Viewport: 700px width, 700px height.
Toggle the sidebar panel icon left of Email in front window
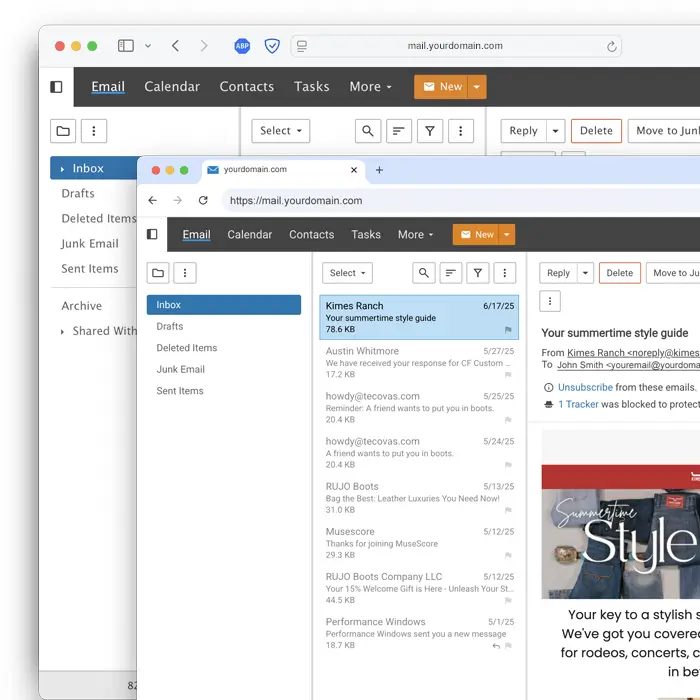pos(152,235)
